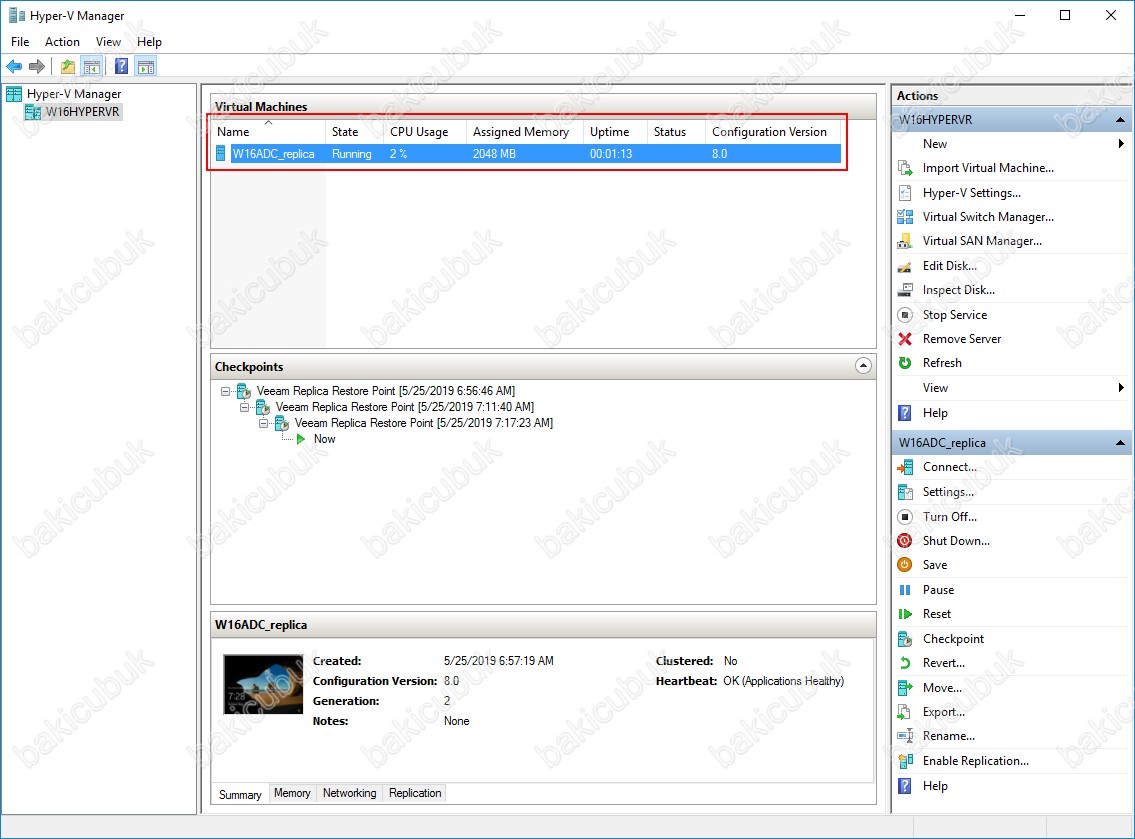Toggle the Show/Hide Console Tree icon

coord(92,67)
